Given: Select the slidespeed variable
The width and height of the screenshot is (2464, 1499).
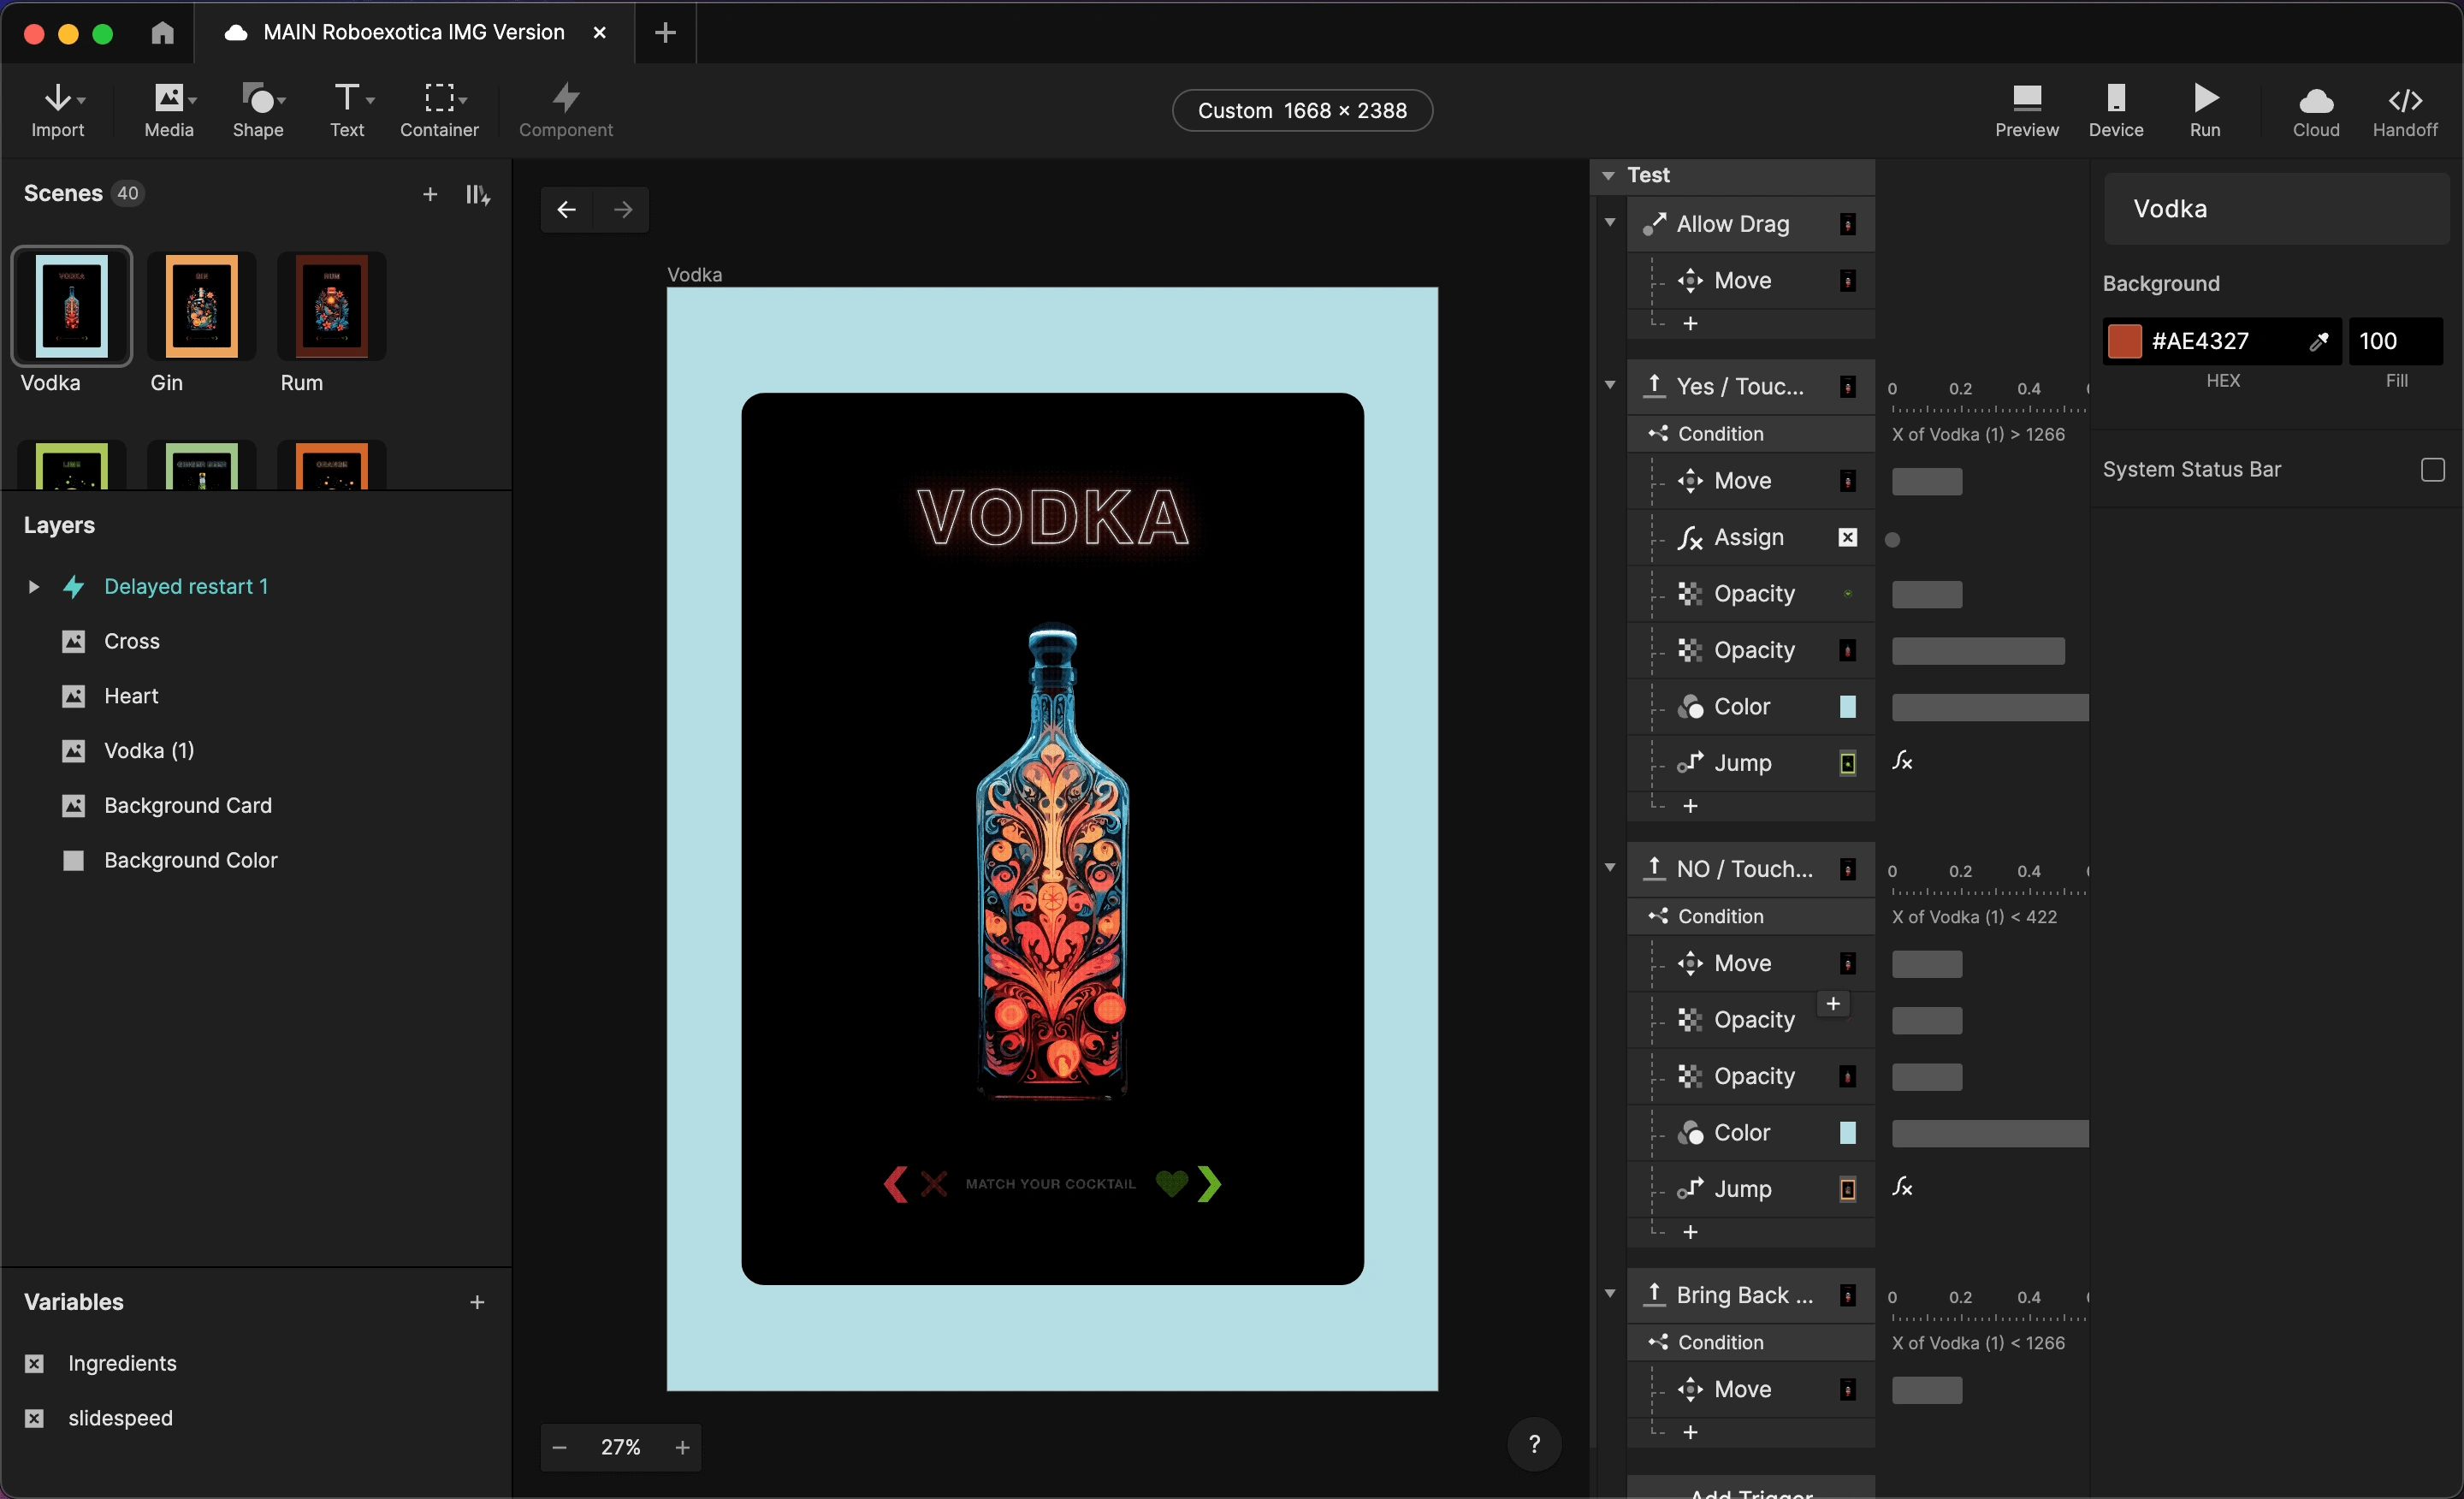Looking at the screenshot, I should pyautogui.click(x=120, y=1419).
